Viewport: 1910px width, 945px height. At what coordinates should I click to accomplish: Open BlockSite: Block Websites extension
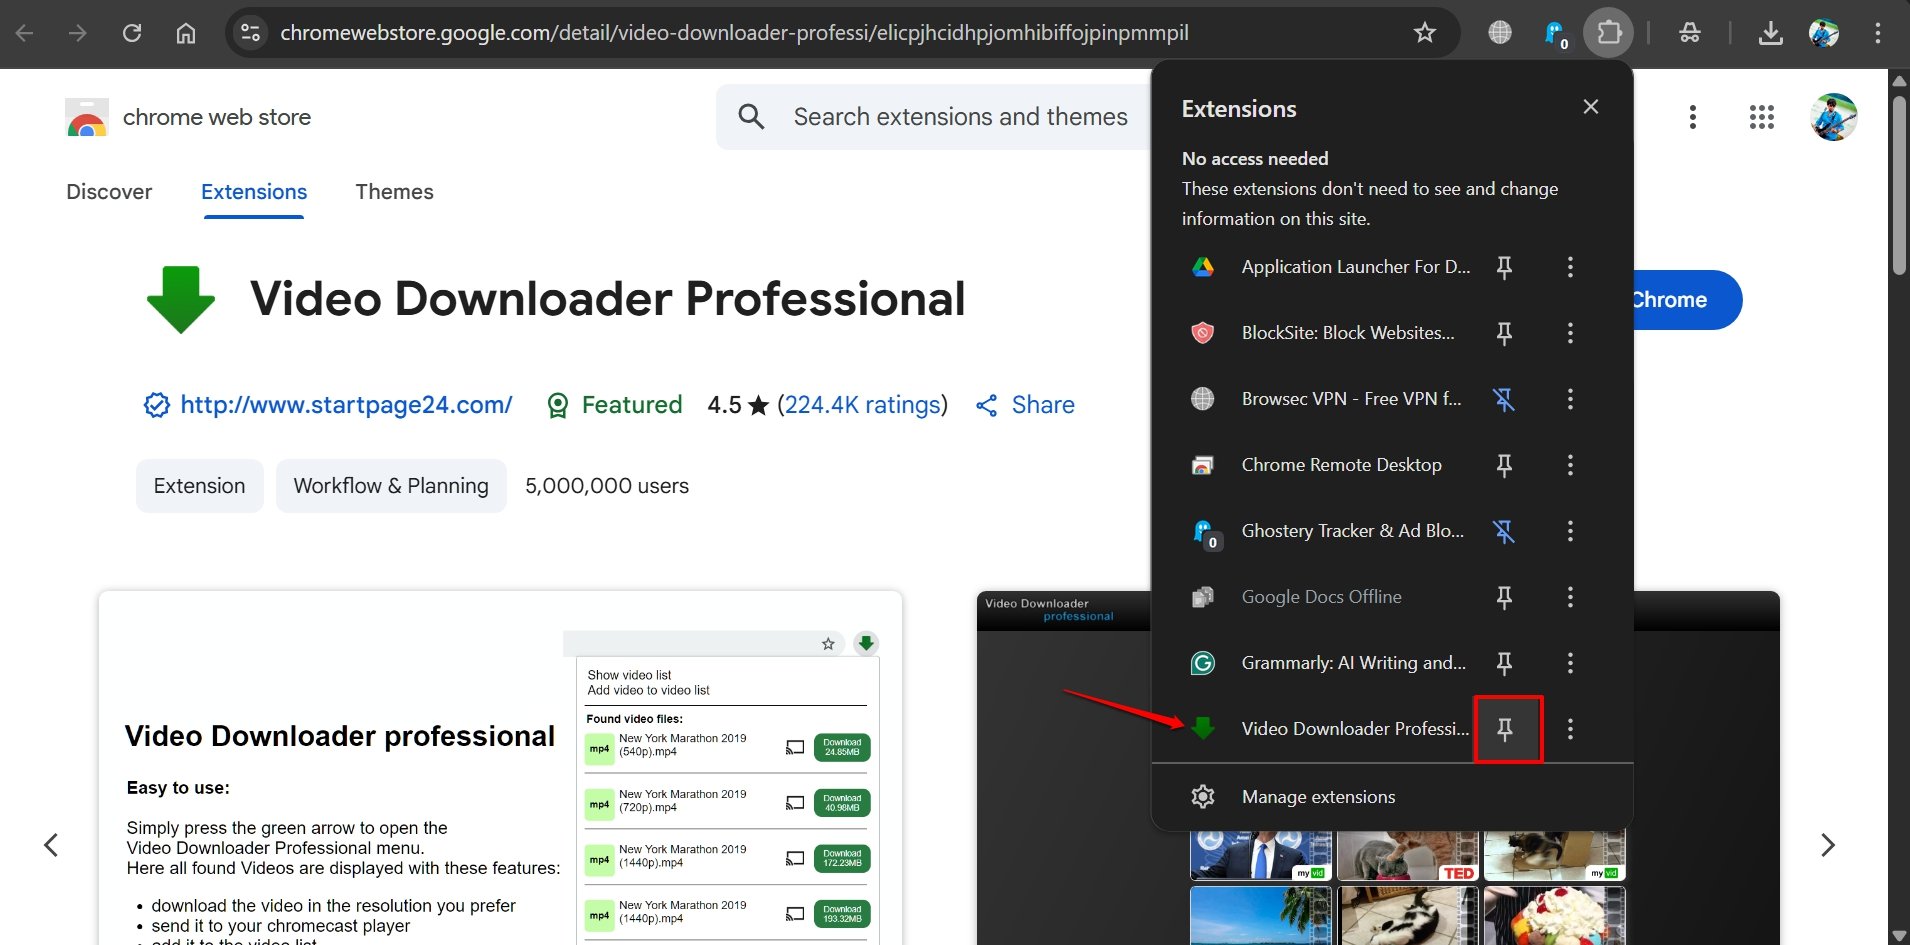click(x=1325, y=333)
